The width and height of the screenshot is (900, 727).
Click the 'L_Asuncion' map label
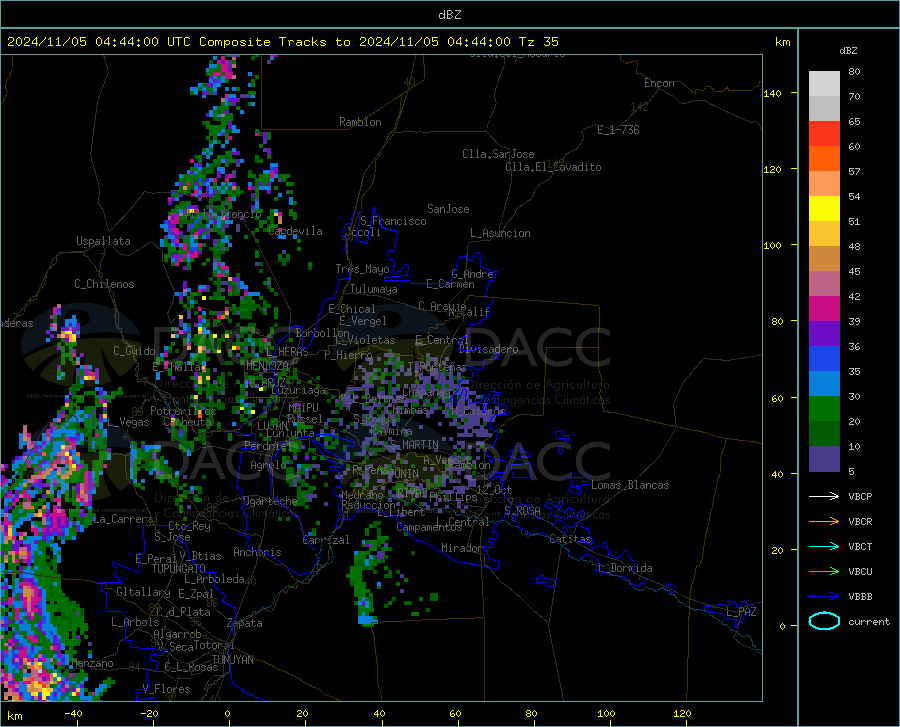click(x=500, y=233)
